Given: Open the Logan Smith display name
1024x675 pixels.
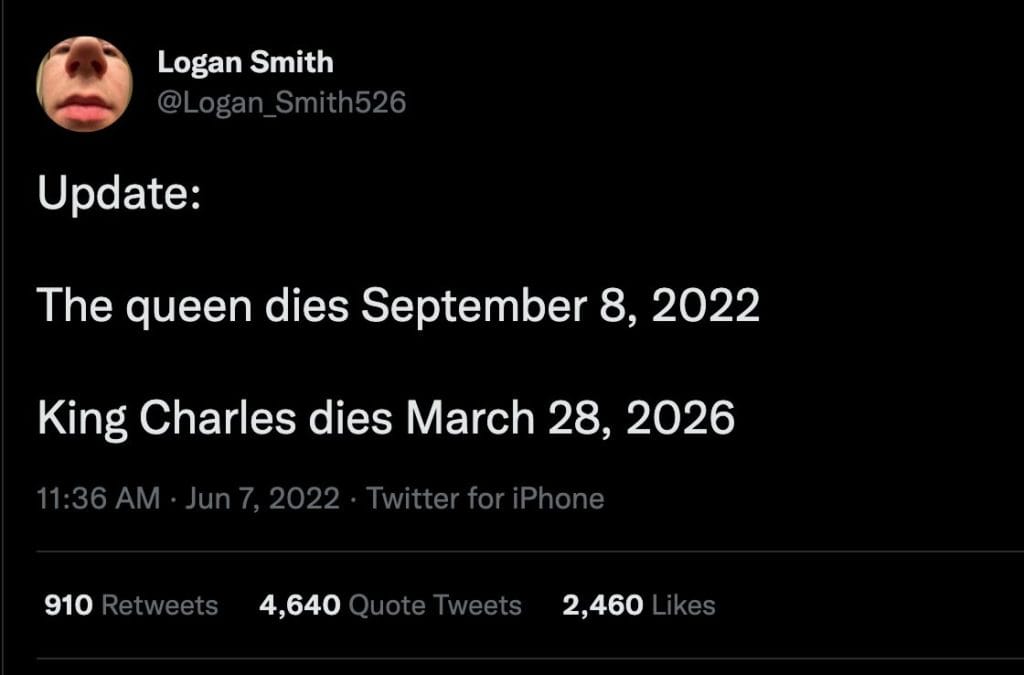Looking at the screenshot, I should pyautogui.click(x=245, y=63).
